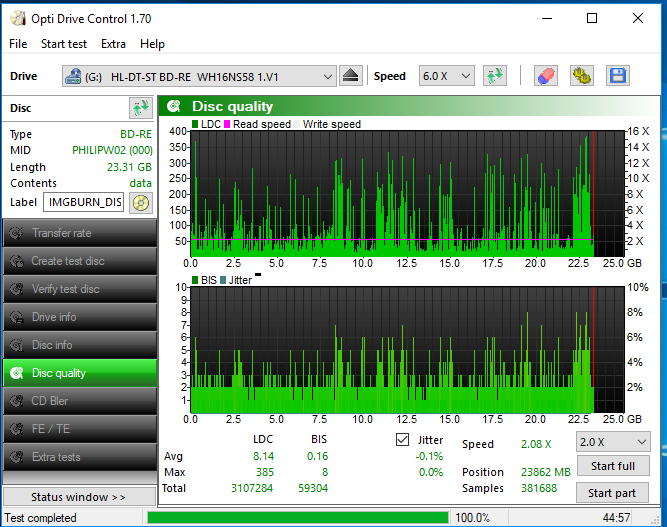Screen dimensions: 667x527
Task: Click the PHILIPW02 (000) MID value
Action: click(x=112, y=150)
